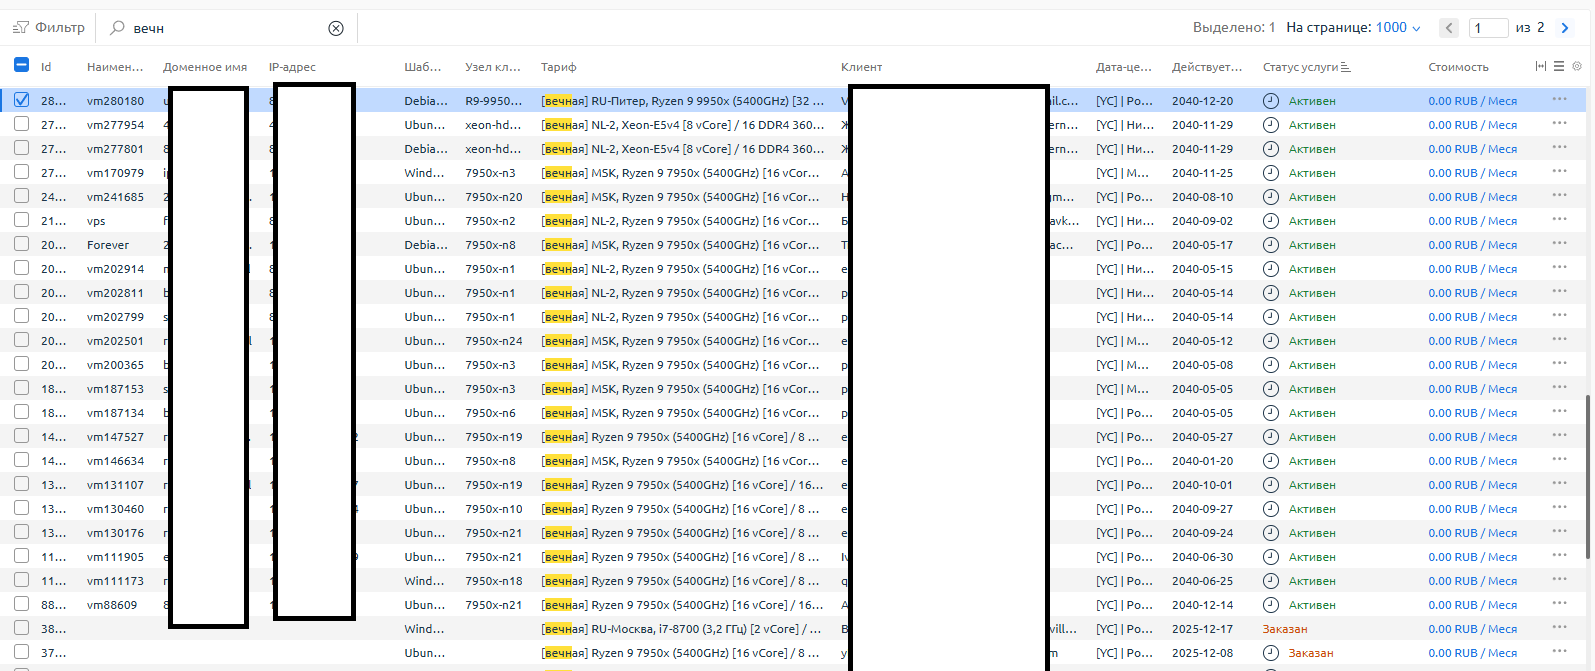The height and width of the screenshot is (671, 1595).
Task: Clear the search field with the X icon
Action: coord(336,28)
